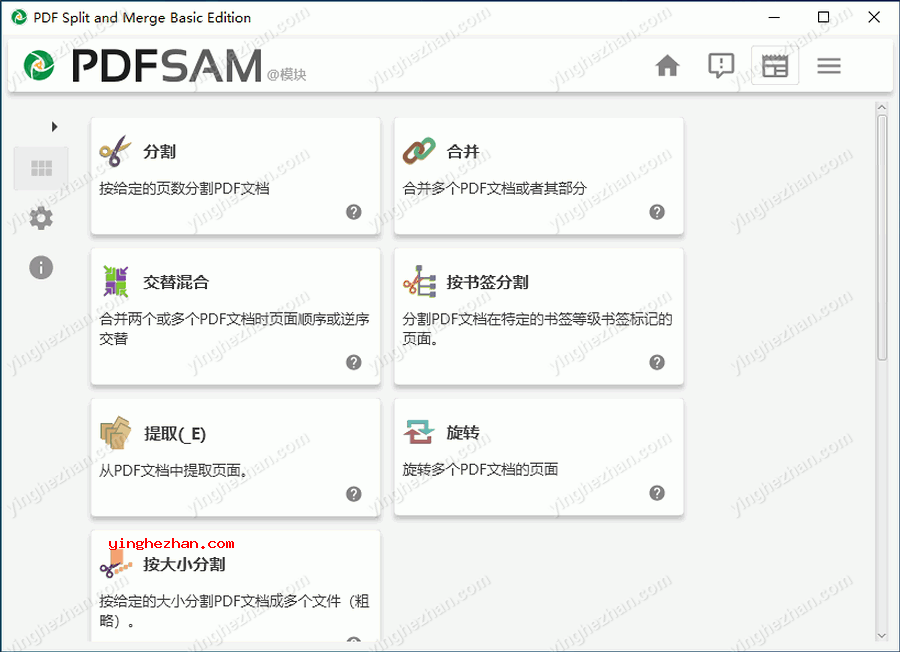
Task: Go to the home dashboard icon
Action: pyautogui.click(x=667, y=65)
